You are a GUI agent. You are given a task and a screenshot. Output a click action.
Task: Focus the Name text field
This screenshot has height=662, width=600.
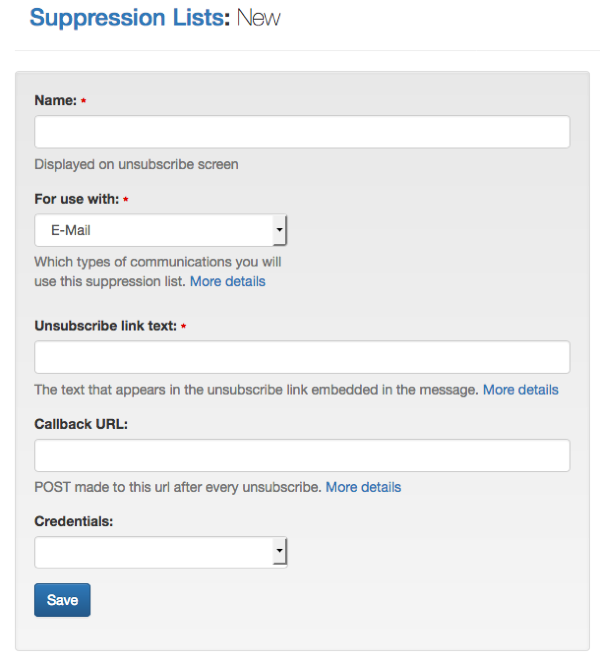click(302, 132)
